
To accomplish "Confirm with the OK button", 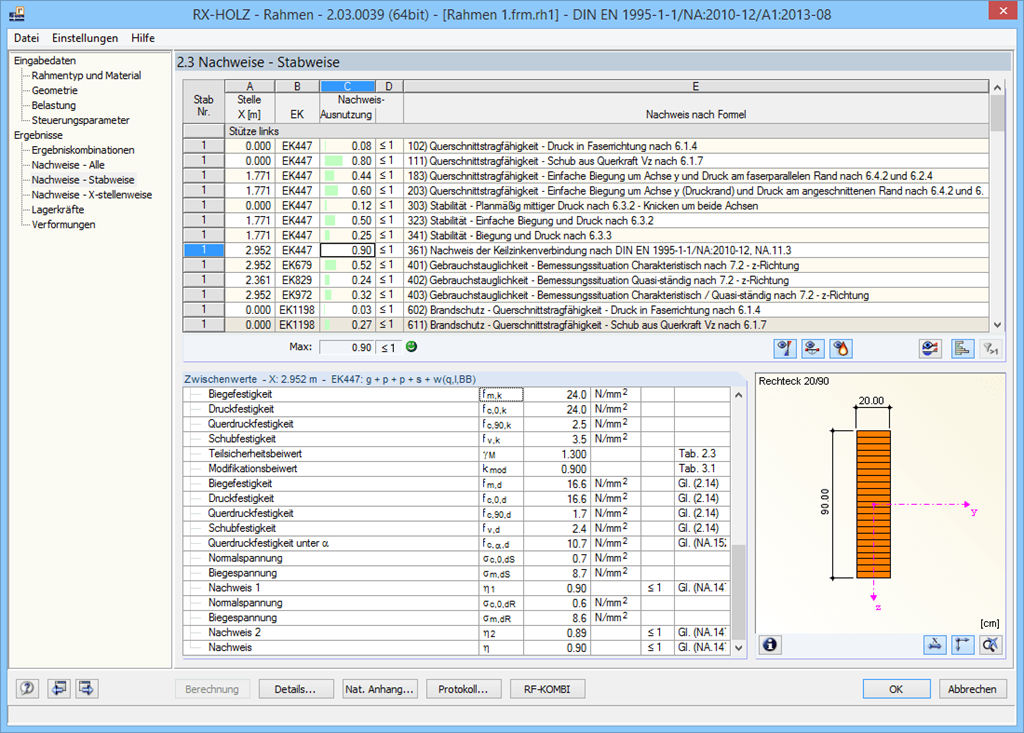I will (x=896, y=689).
